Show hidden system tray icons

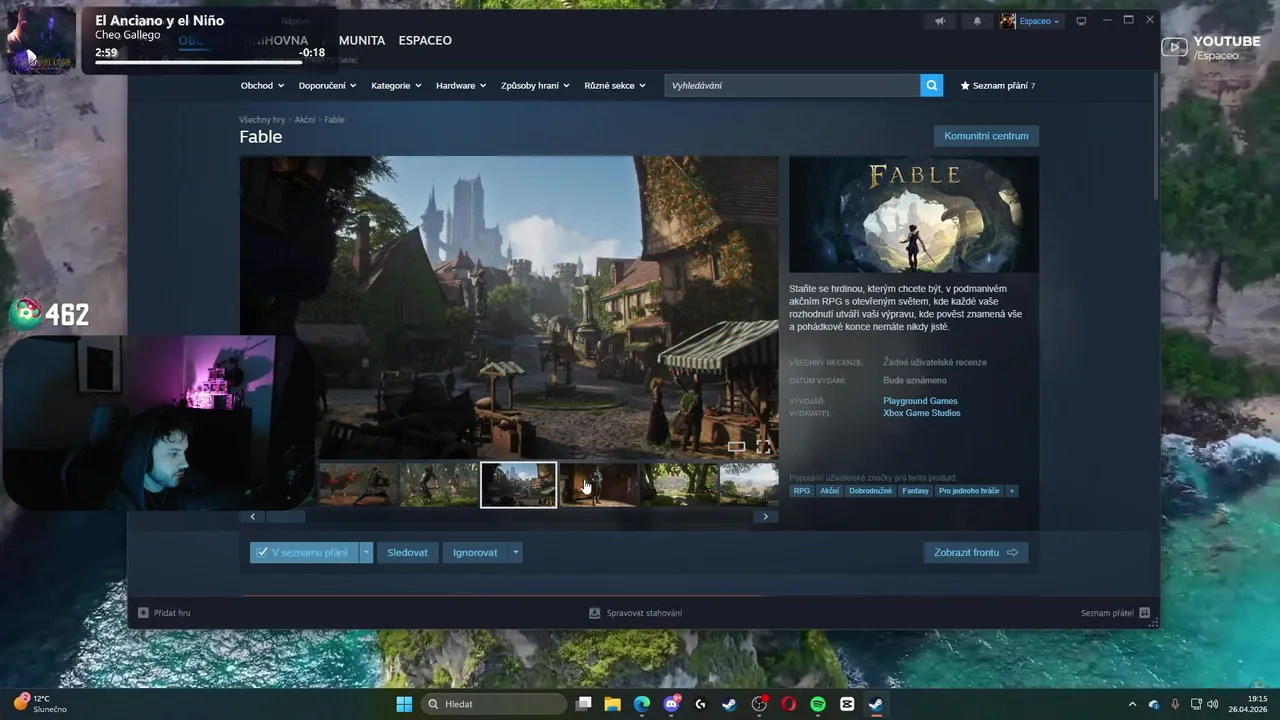tap(1132, 704)
